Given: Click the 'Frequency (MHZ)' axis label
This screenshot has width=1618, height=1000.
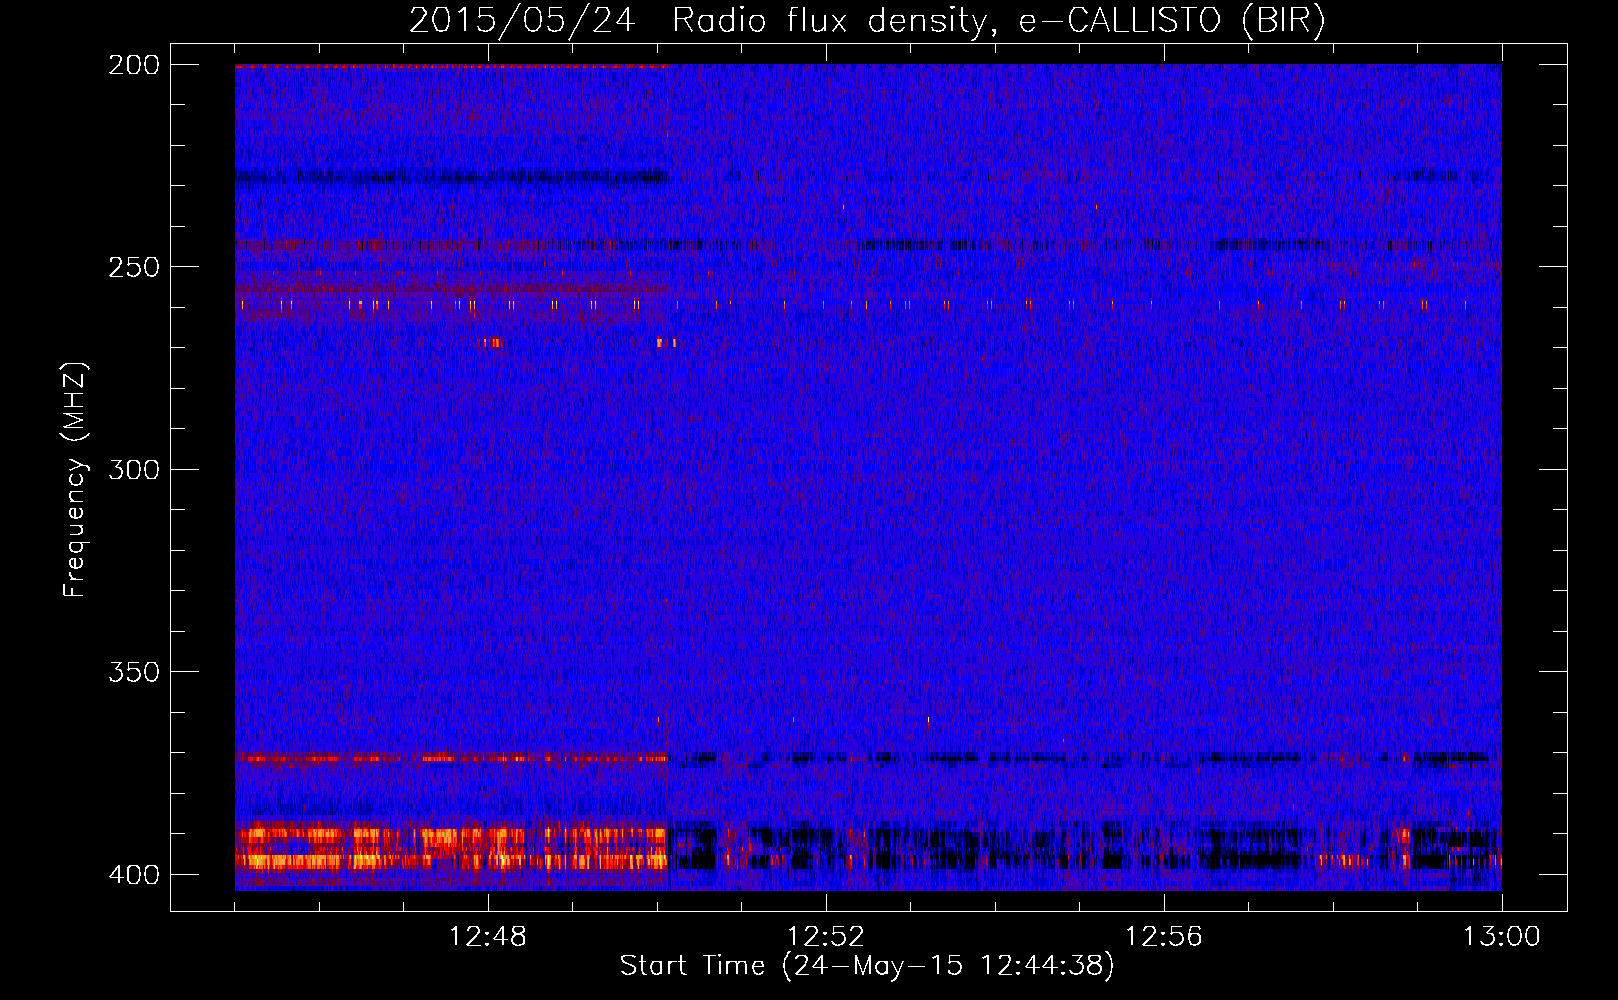Looking at the screenshot, I should point(75,480).
